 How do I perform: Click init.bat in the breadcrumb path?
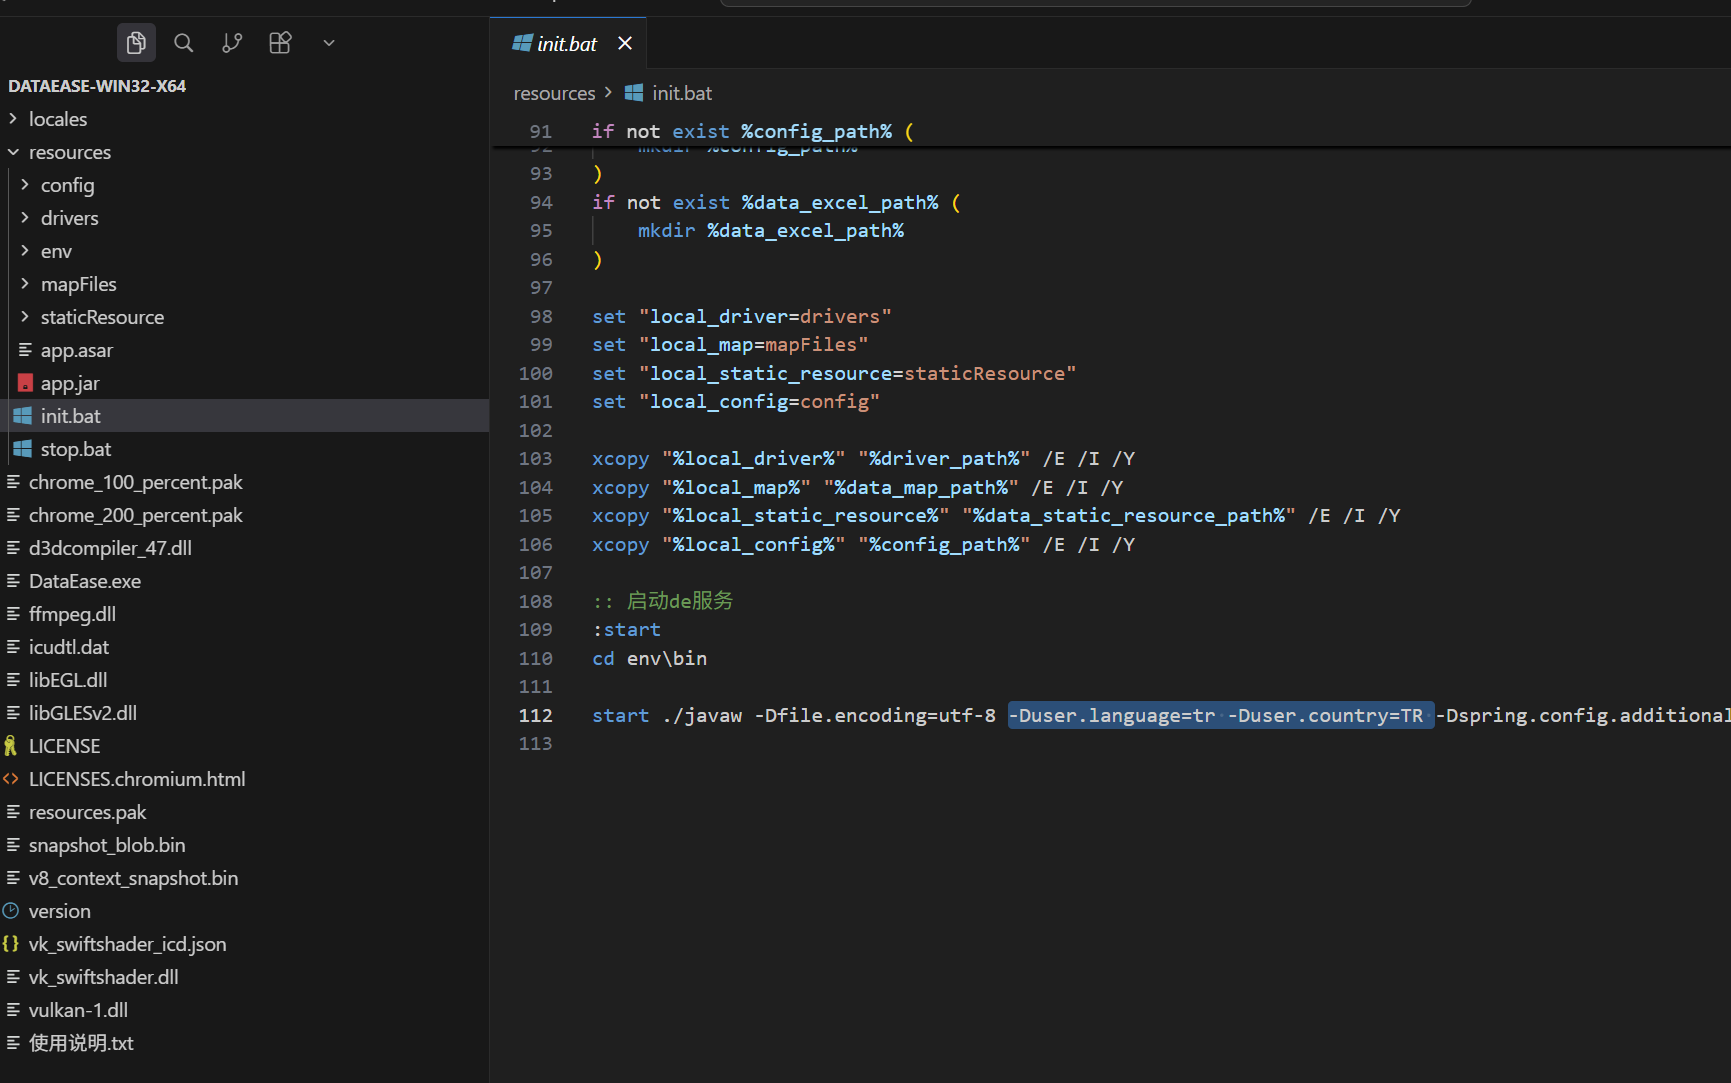[x=682, y=93]
